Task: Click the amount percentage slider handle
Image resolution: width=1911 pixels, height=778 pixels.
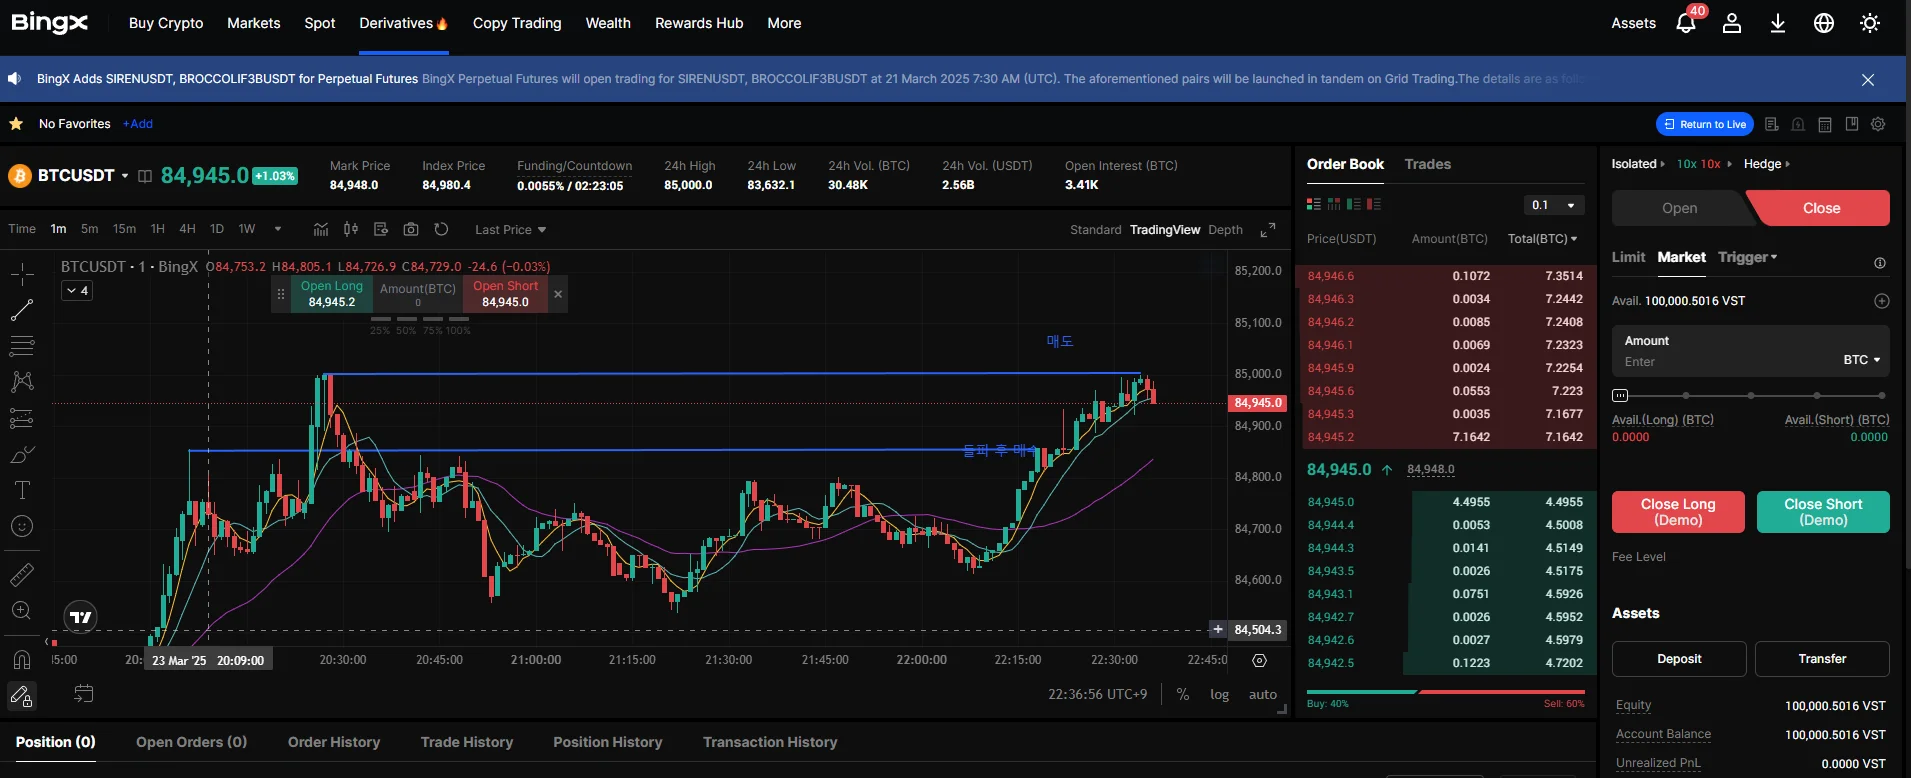Action: click(x=1620, y=395)
